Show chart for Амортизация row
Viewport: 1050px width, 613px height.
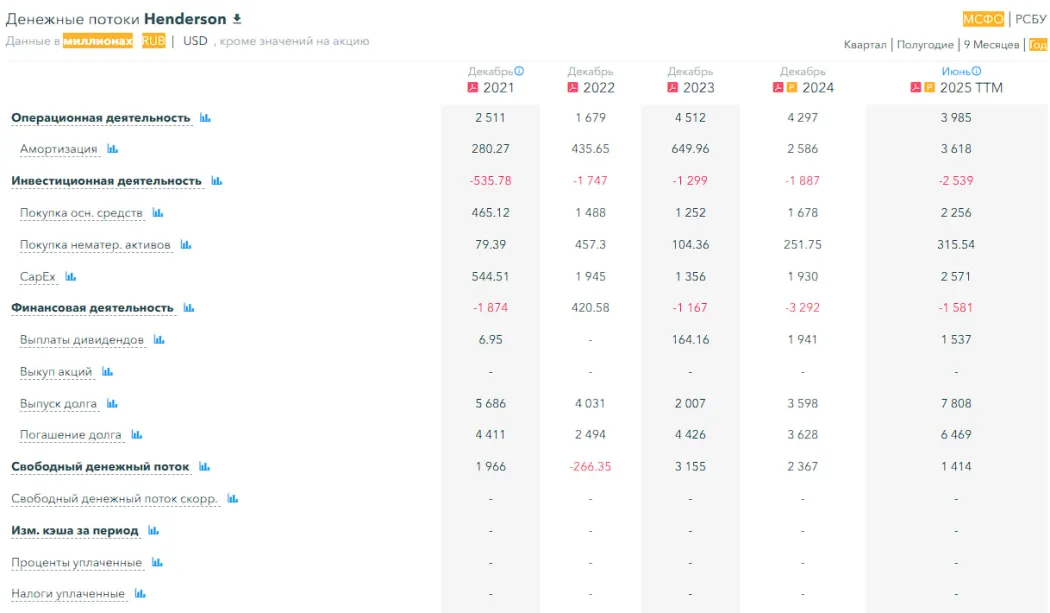113,149
